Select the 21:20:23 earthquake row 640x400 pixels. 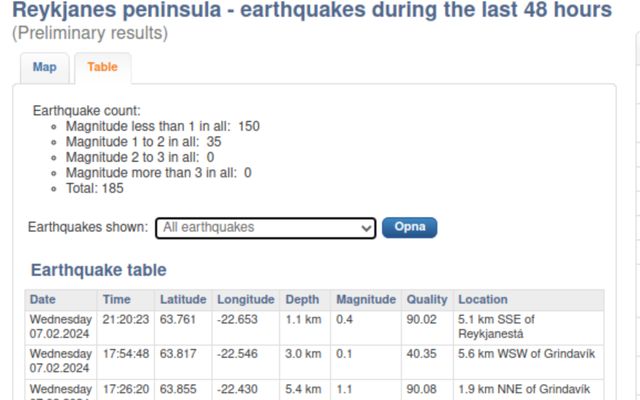pyautogui.click(x=314, y=327)
